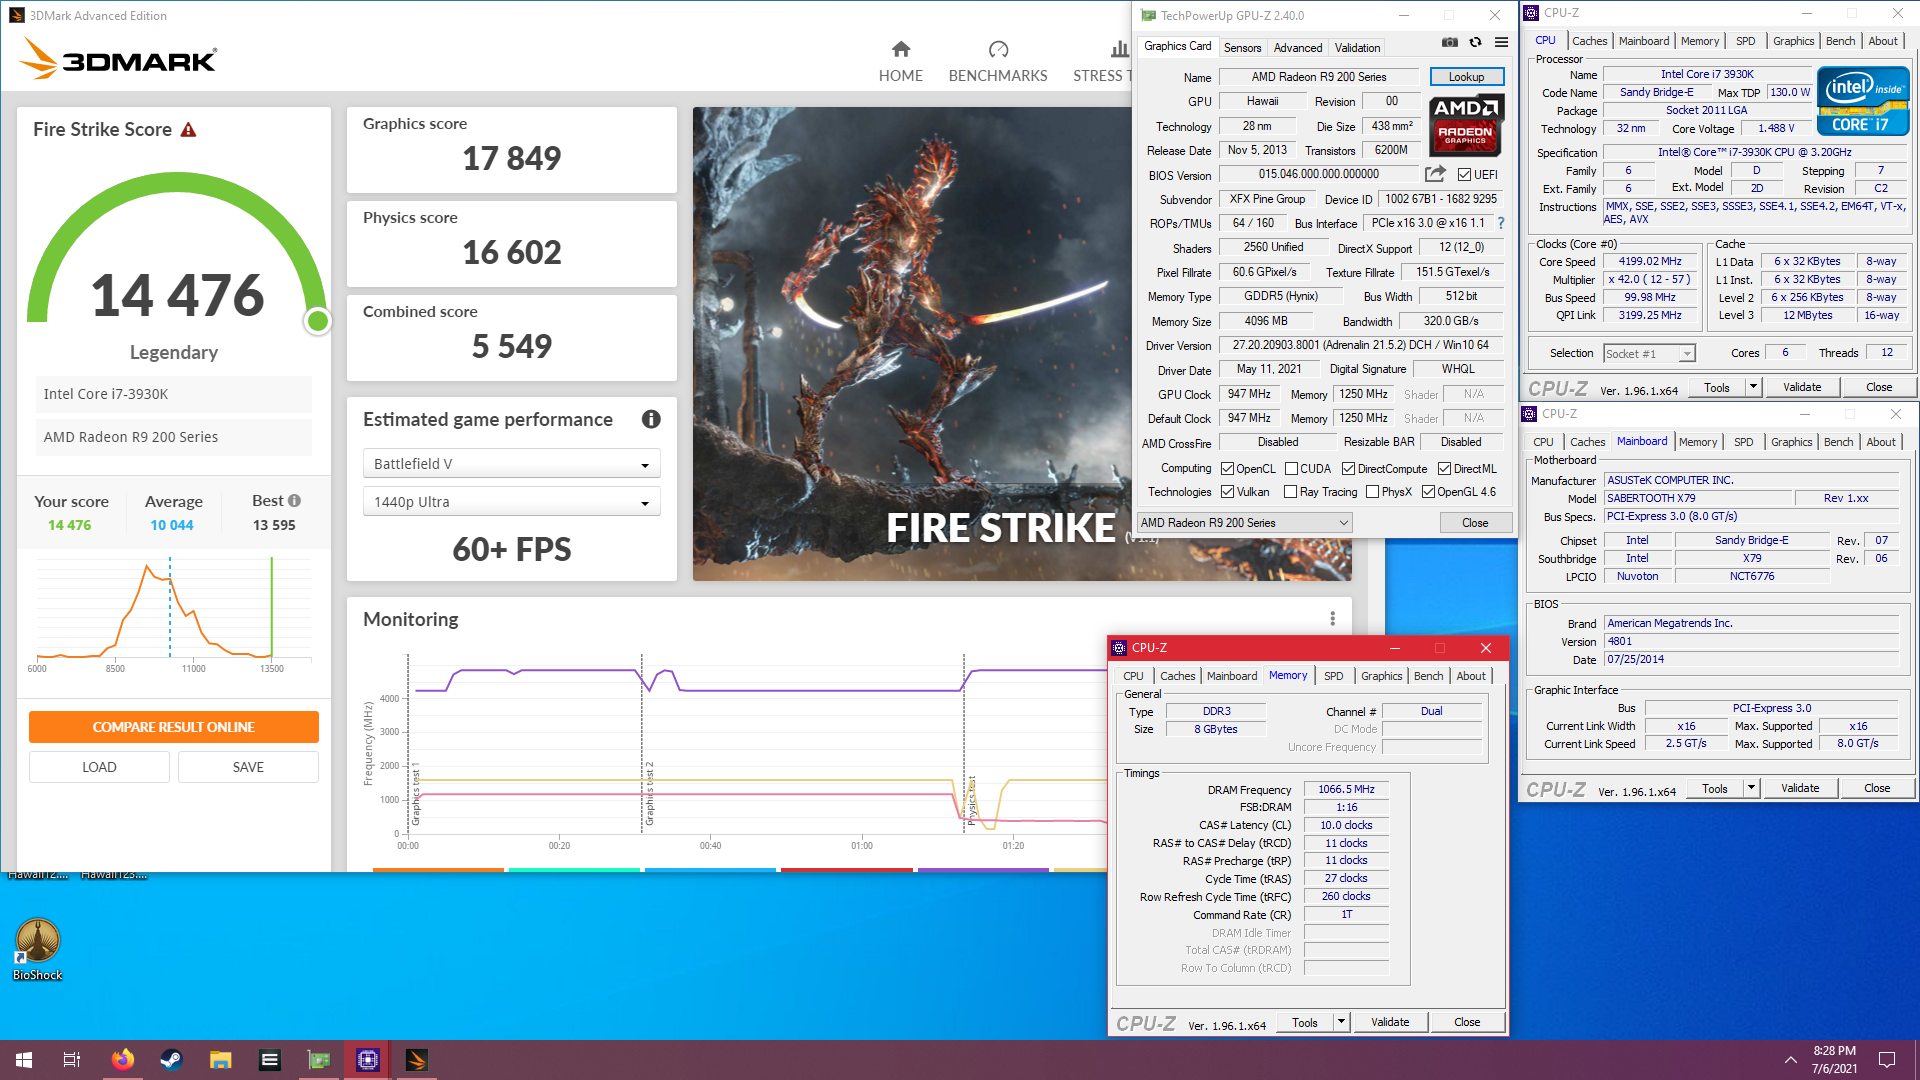Click the Intel Core i7 logo
This screenshot has width=1920, height=1080.
[1863, 100]
